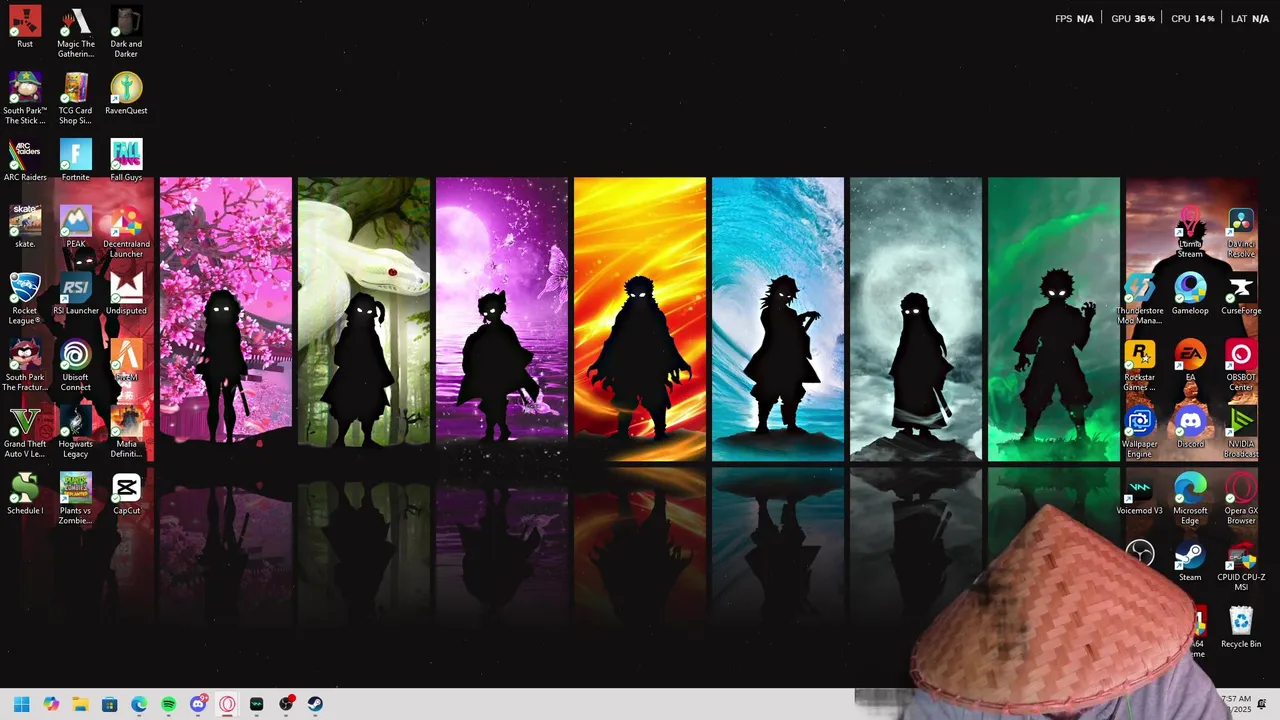Open the Plants vs Zombies shortcut
1280x720 pixels.
[76, 498]
